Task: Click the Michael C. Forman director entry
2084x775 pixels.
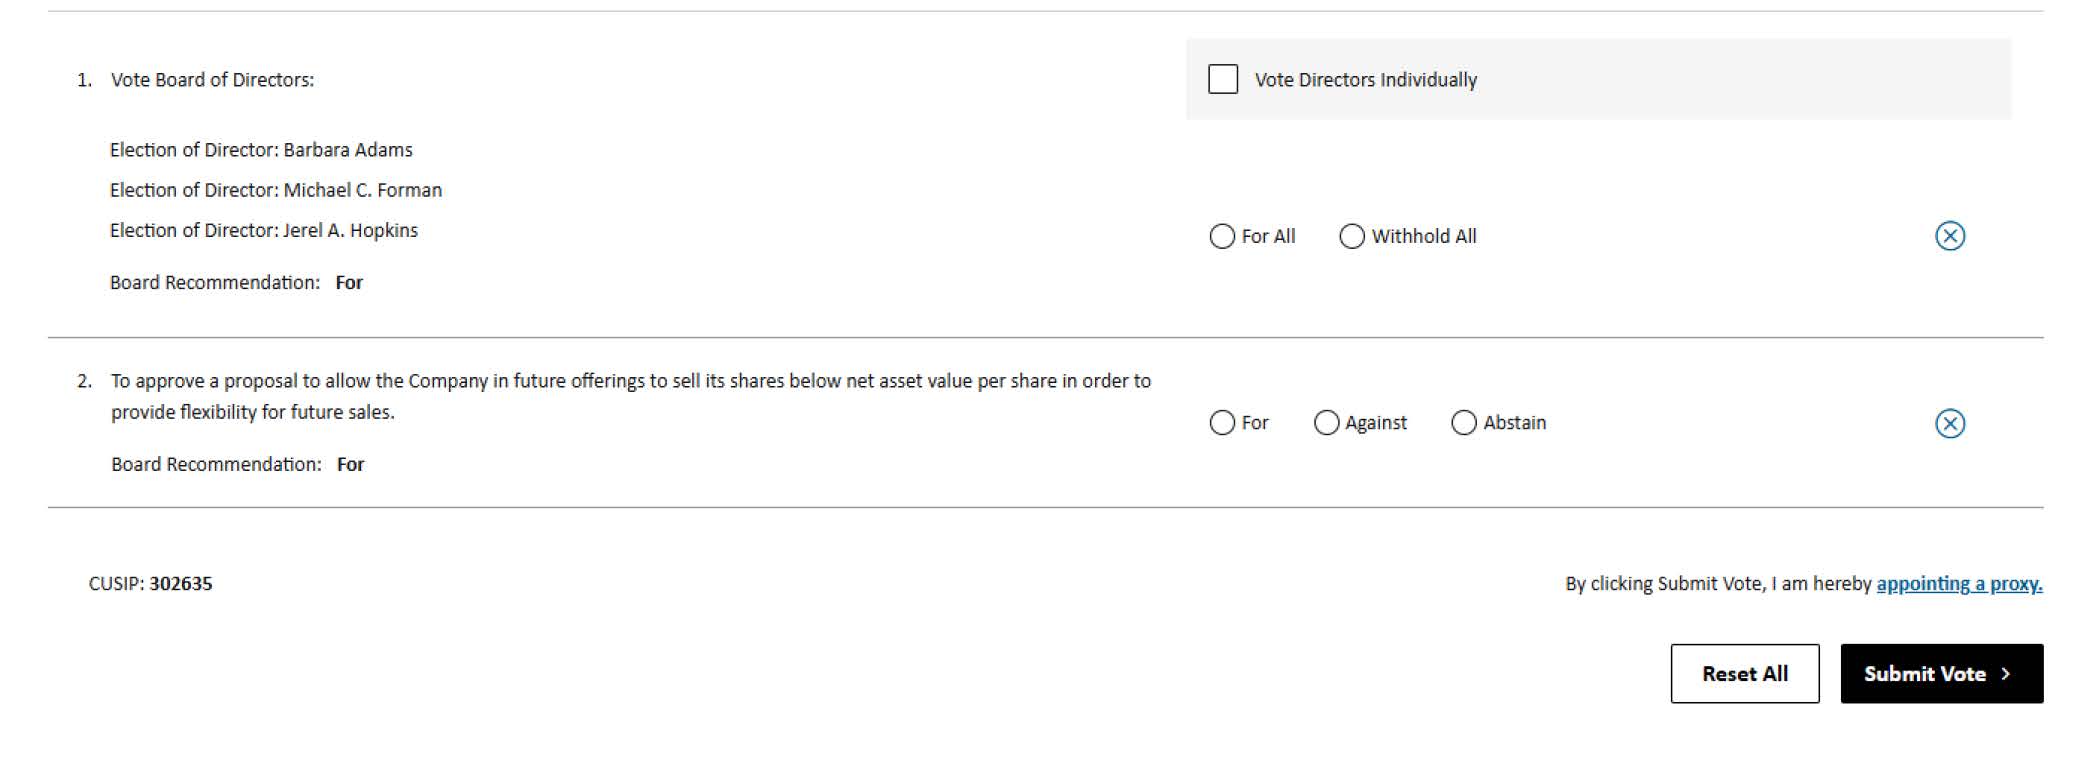Action: click(x=275, y=190)
